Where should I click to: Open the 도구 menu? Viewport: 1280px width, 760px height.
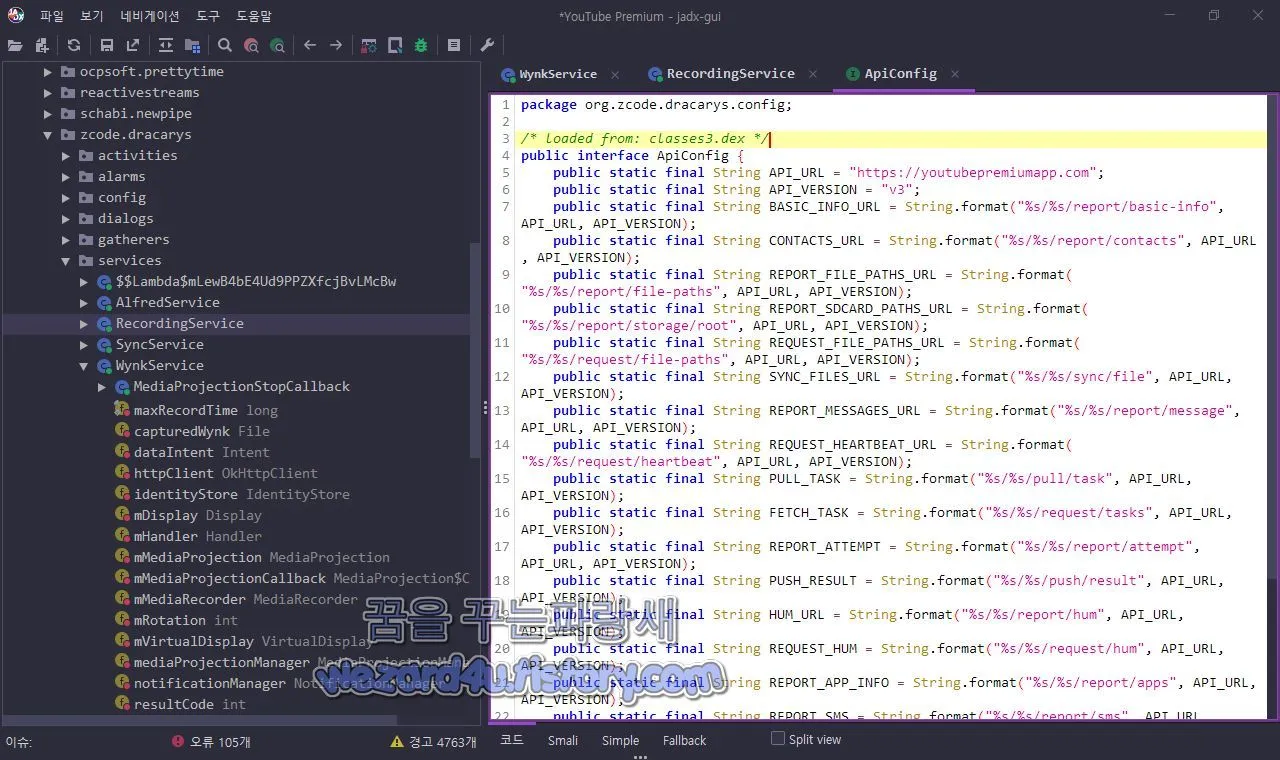pyautogui.click(x=208, y=16)
